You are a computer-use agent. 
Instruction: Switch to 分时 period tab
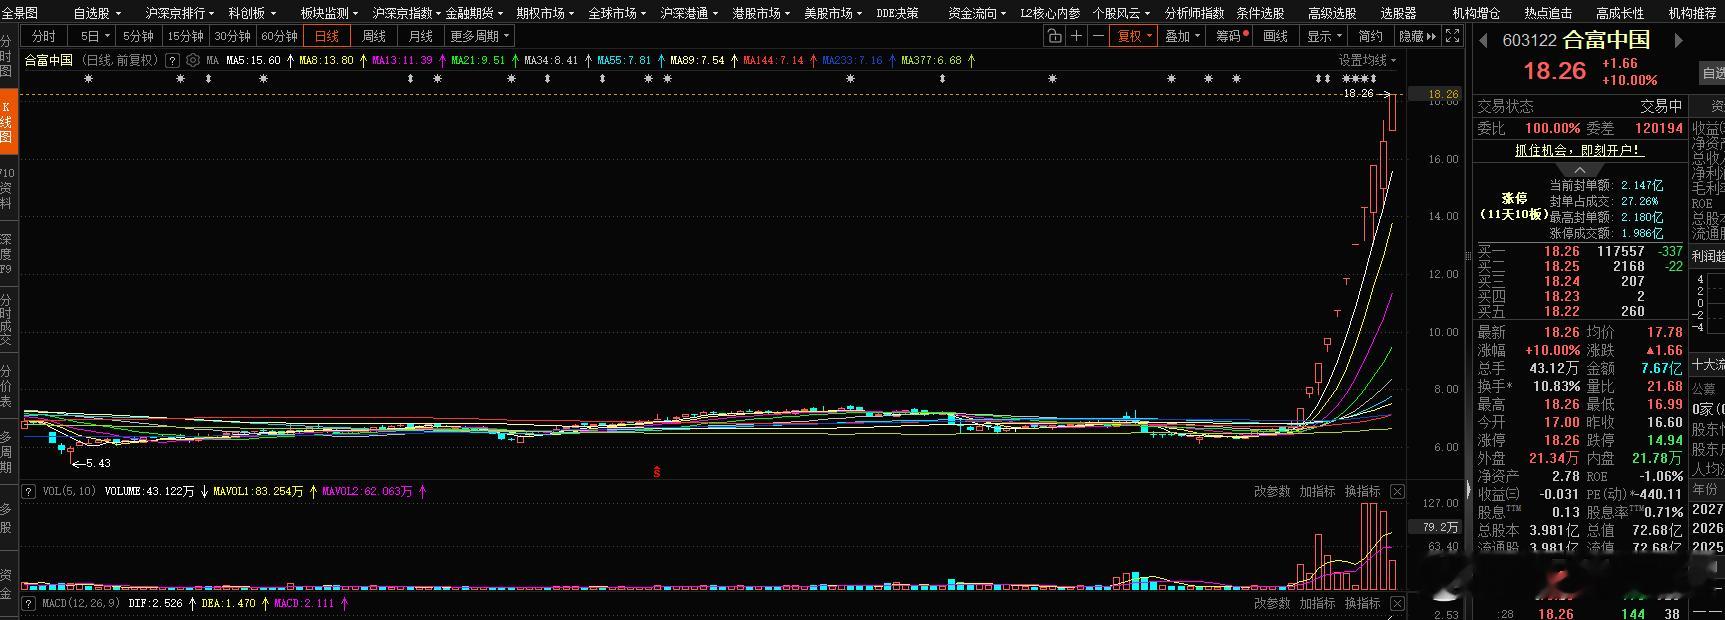[x=45, y=36]
